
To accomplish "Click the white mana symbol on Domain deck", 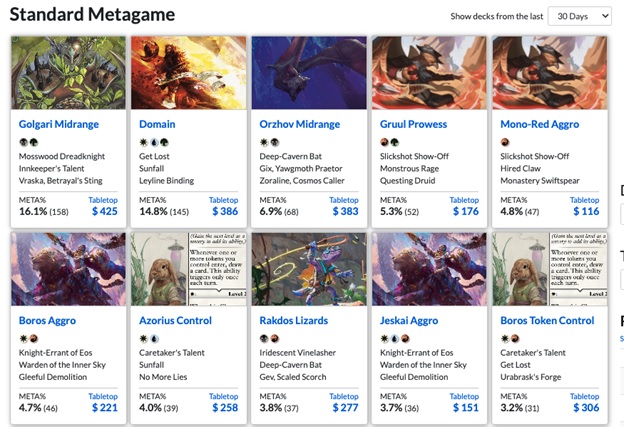I will [x=143, y=142].
